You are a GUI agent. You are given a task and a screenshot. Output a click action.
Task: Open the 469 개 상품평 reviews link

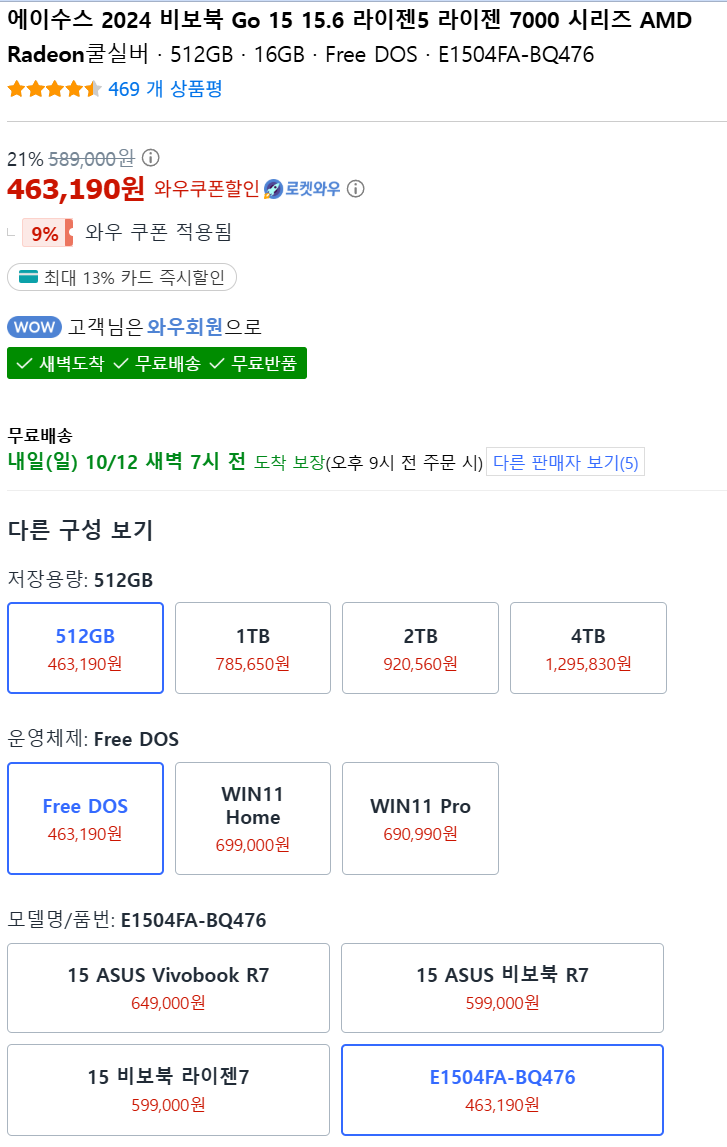165,89
